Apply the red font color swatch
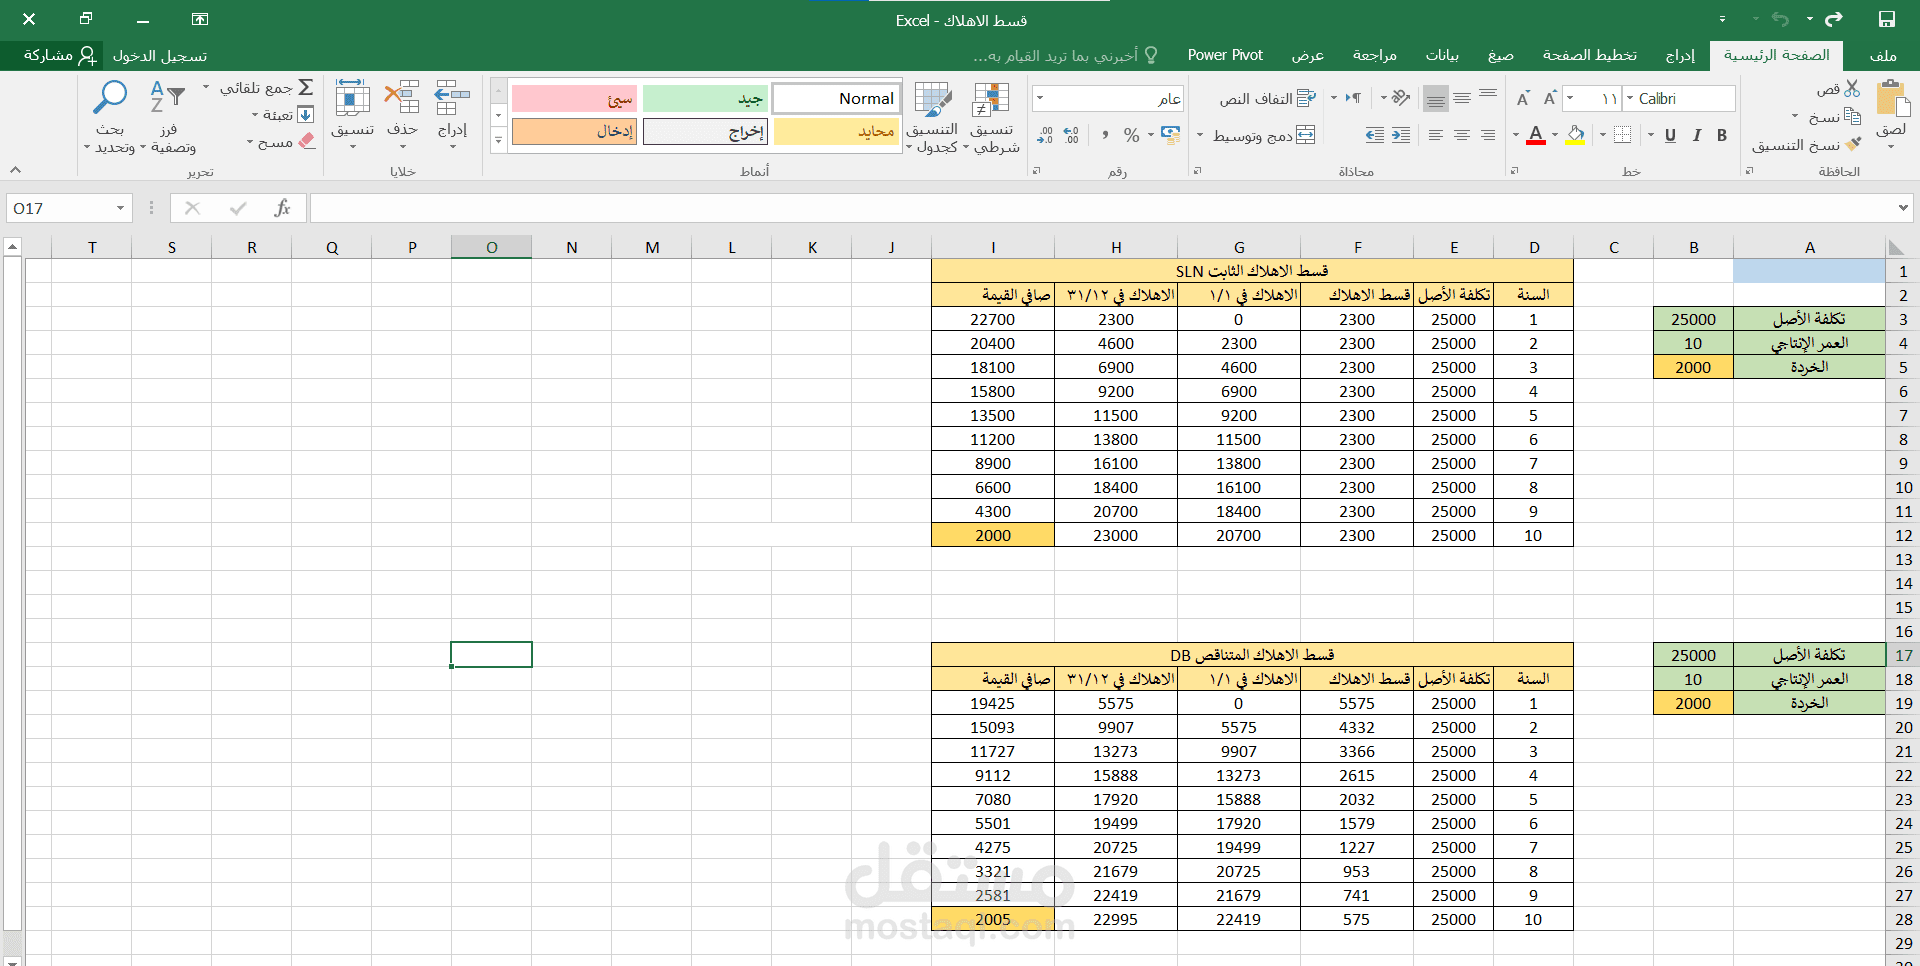The width and height of the screenshot is (1920, 966). point(1537,135)
